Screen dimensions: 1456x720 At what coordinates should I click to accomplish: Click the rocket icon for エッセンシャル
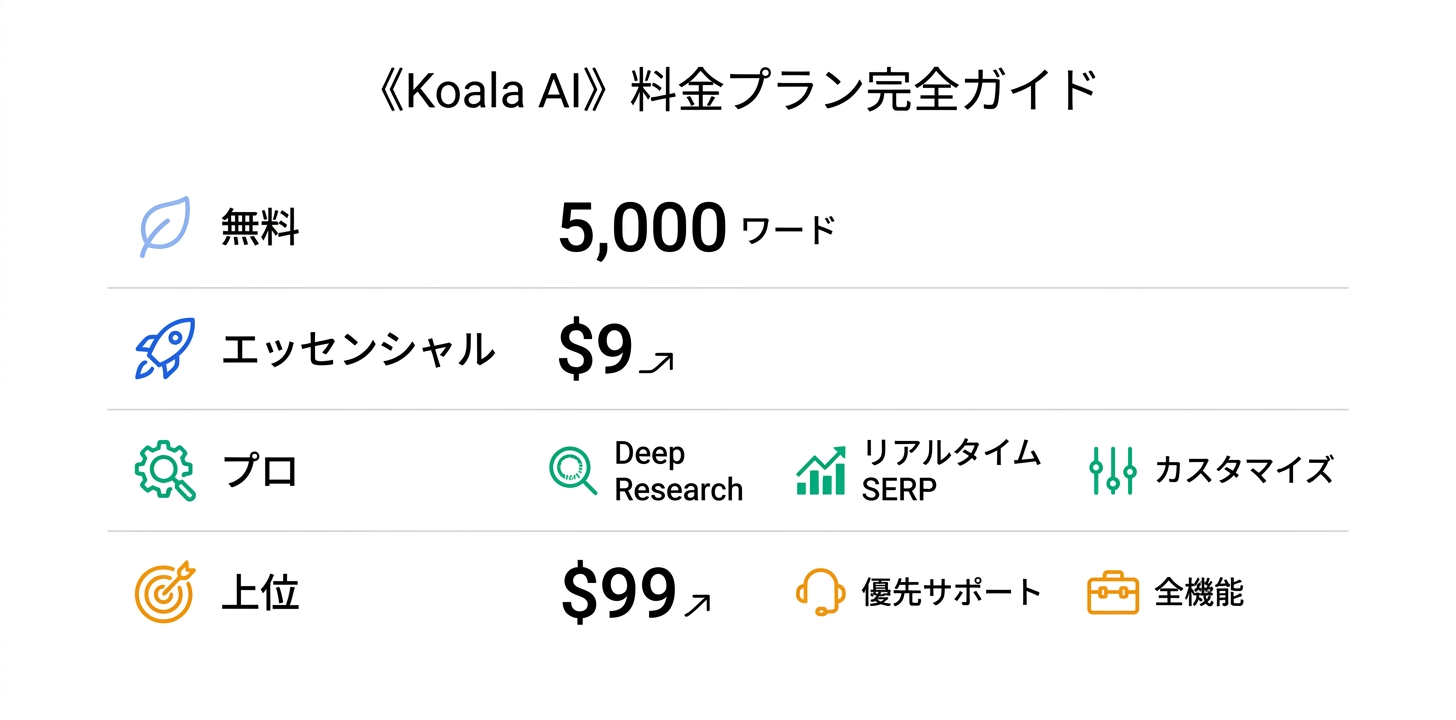click(164, 349)
